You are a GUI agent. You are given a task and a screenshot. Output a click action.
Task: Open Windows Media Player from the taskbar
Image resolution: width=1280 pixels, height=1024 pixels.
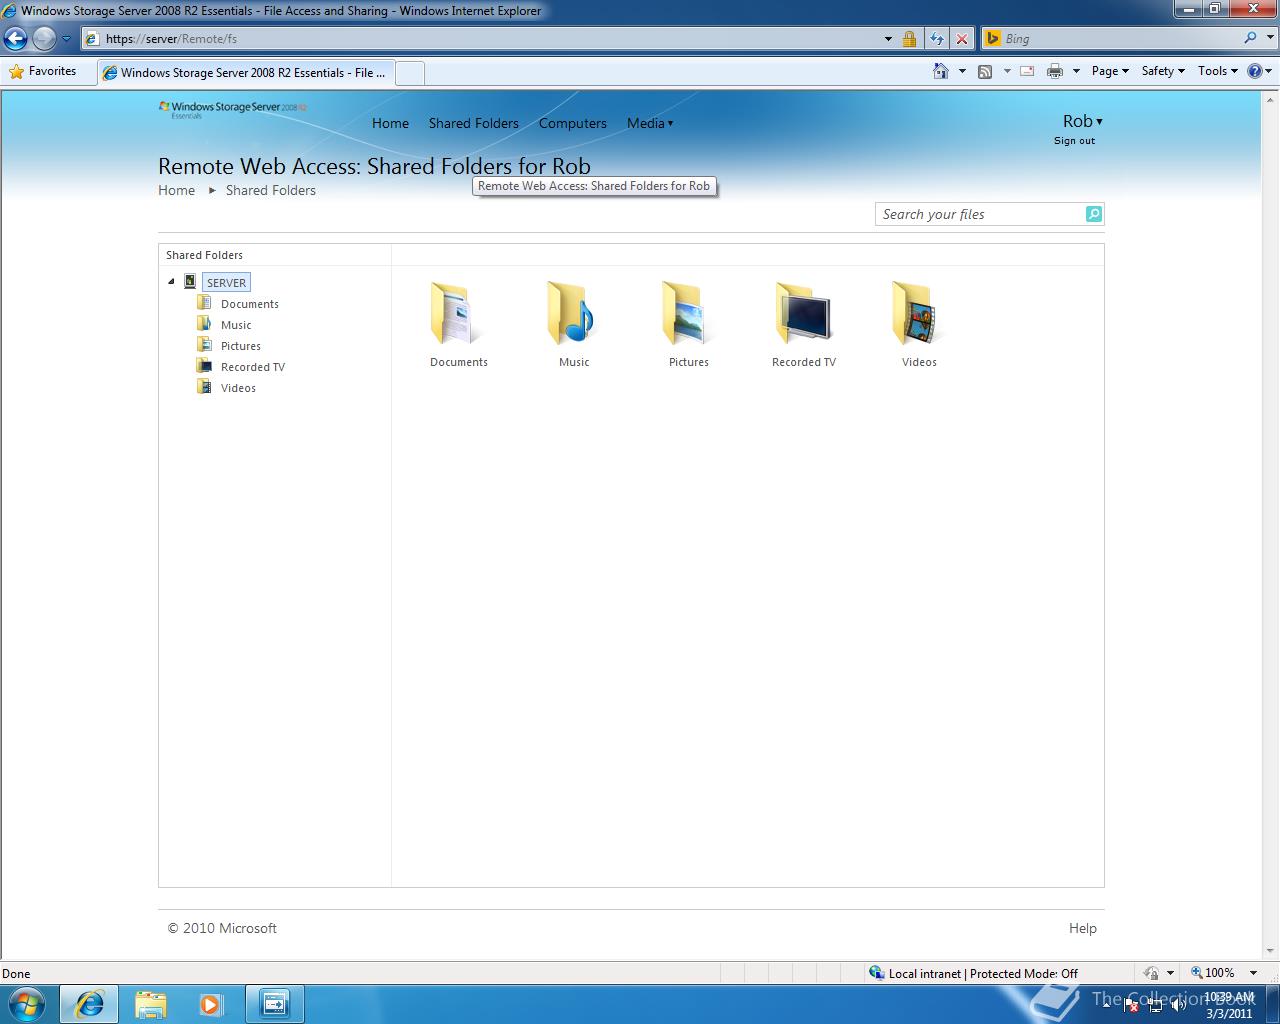click(x=211, y=1004)
